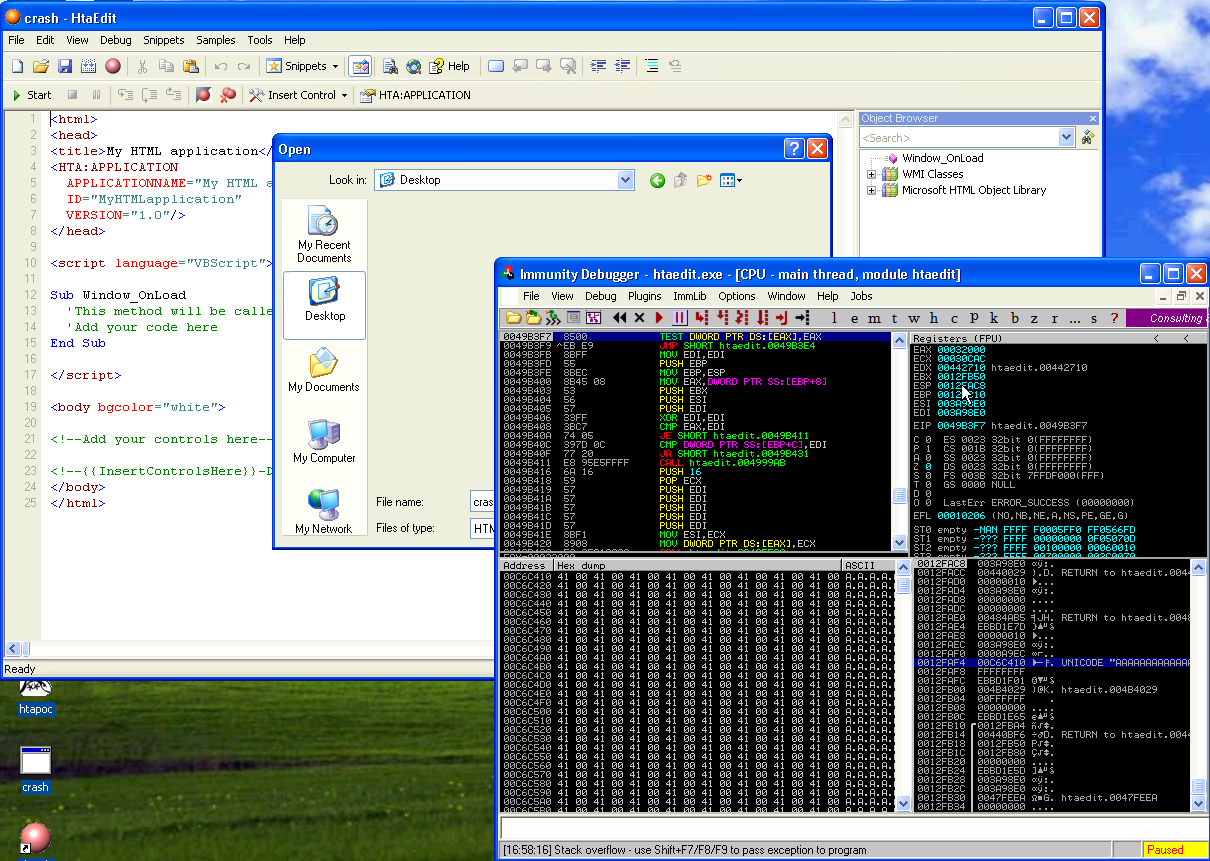Select My Documents in Open dialog places bar
Screen dimensions: 1210x861
tap(324, 370)
